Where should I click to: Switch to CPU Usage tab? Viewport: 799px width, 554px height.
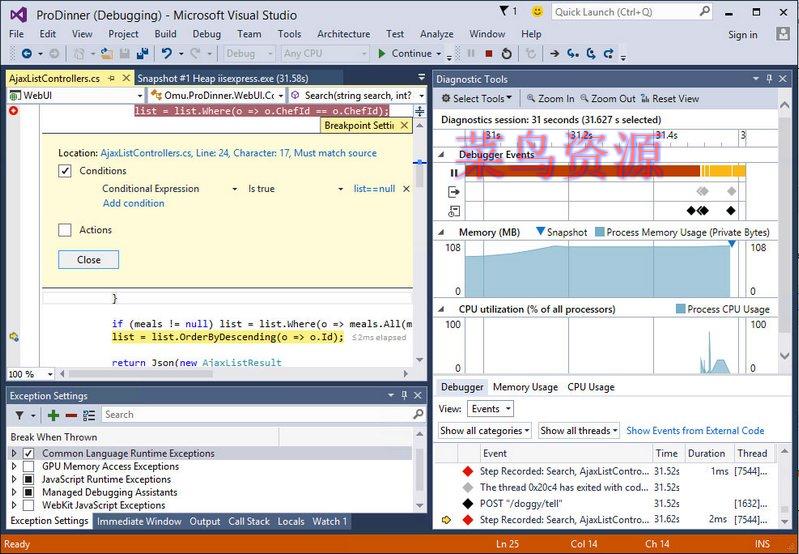pyautogui.click(x=591, y=387)
